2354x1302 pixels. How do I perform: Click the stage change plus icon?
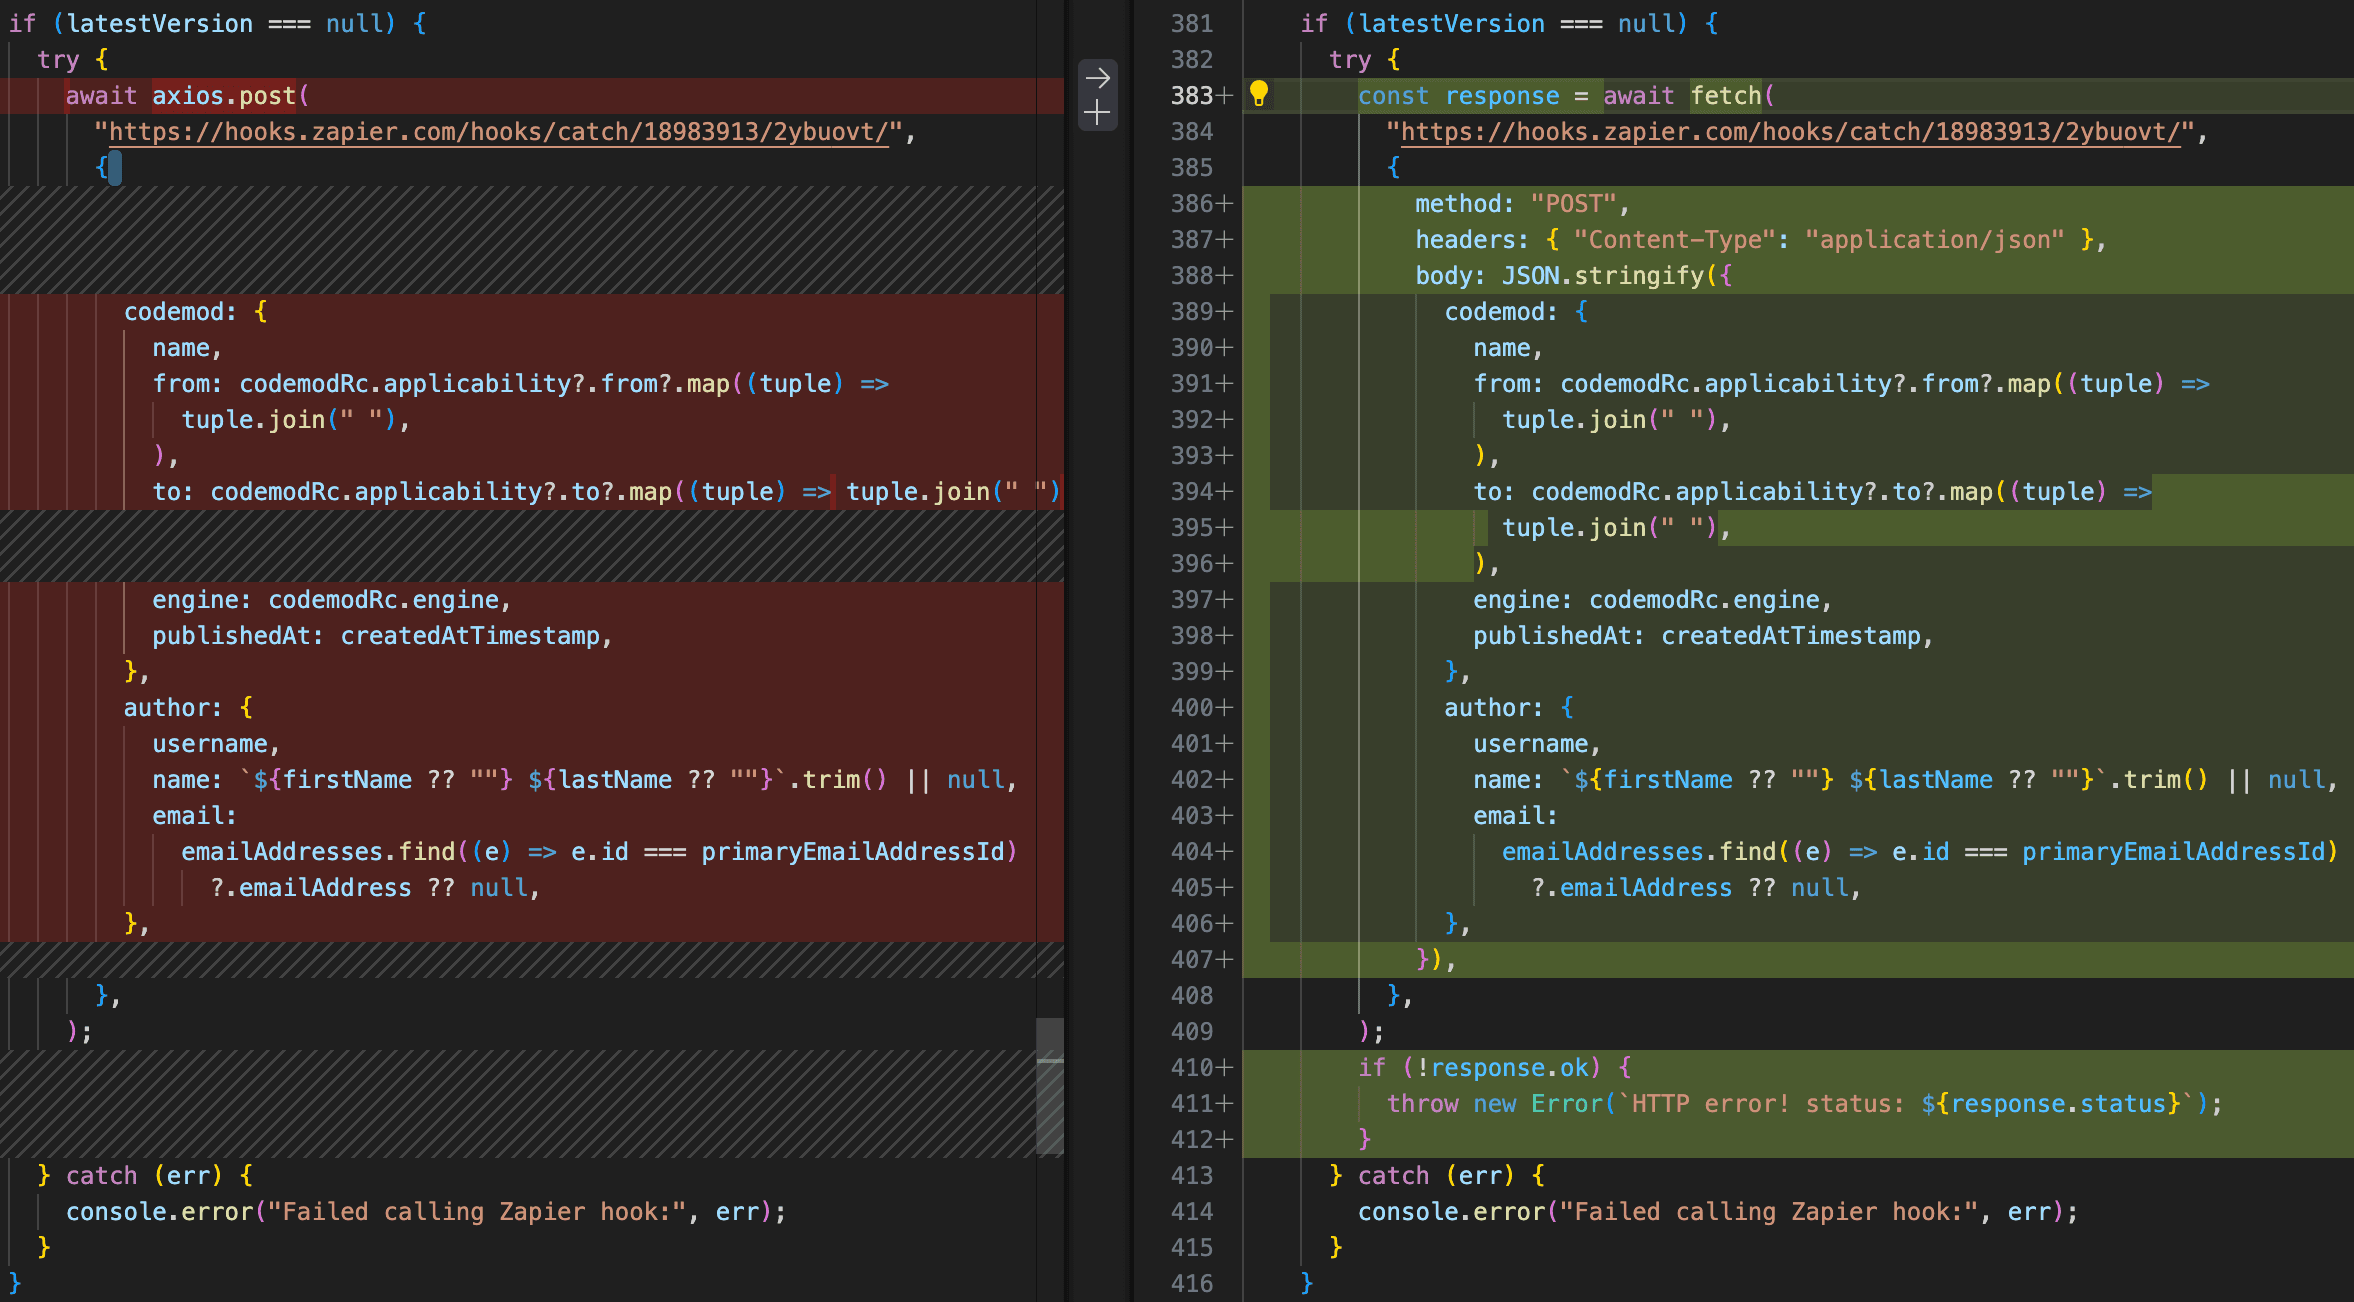(1097, 112)
